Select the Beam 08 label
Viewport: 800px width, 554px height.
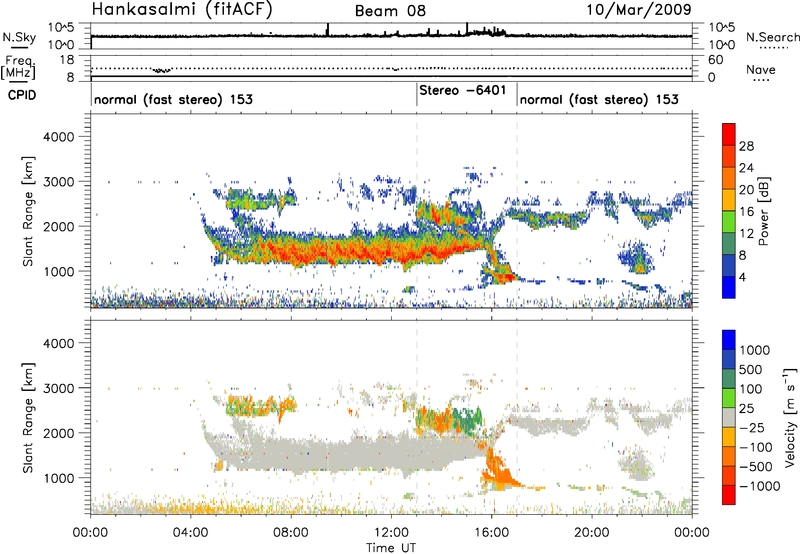(x=390, y=11)
